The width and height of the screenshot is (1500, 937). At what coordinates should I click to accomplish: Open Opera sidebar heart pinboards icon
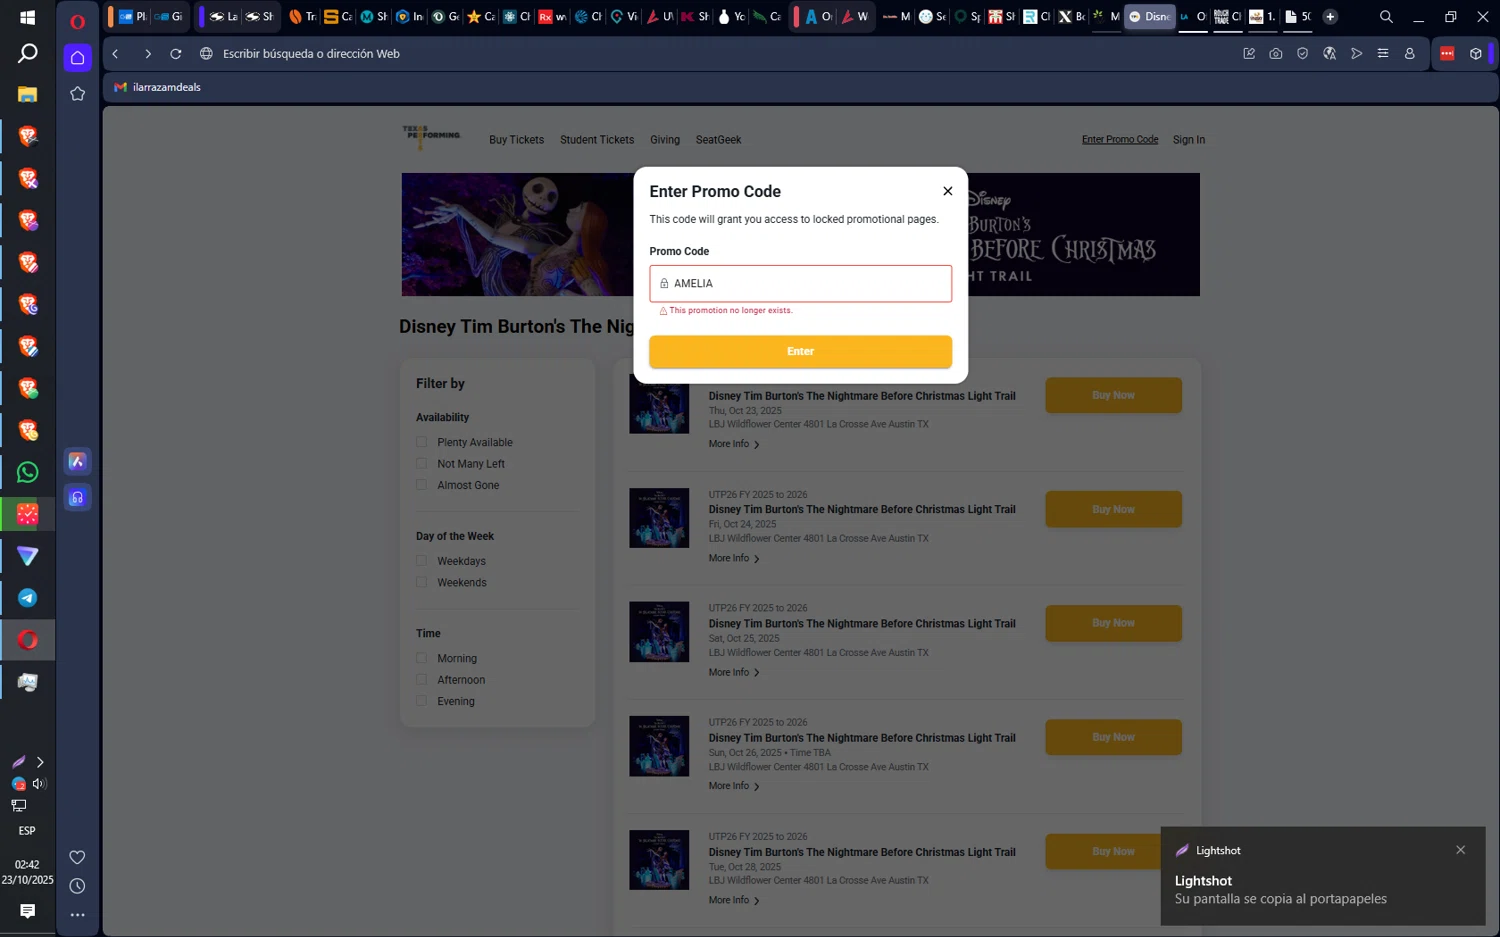[x=77, y=857]
